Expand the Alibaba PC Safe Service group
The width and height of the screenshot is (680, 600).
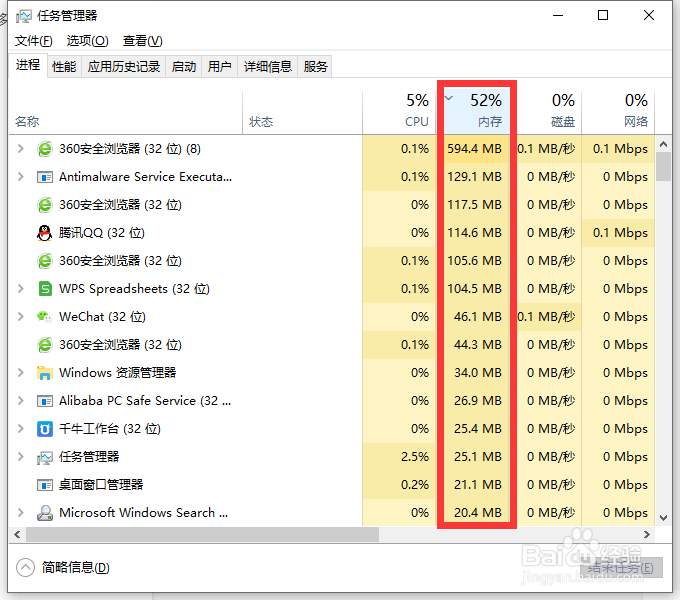[x=20, y=401]
